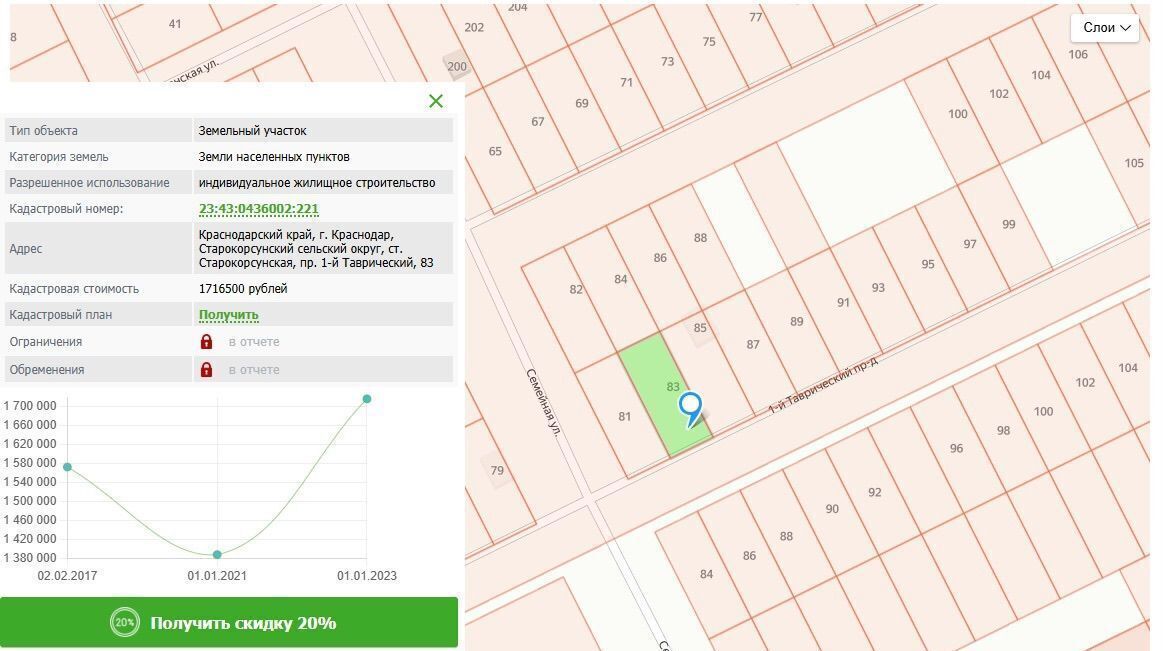Image resolution: width=1163 pixels, height=651 pixels.
Task: Click the Земельный участок object type value
Action: click(252, 130)
